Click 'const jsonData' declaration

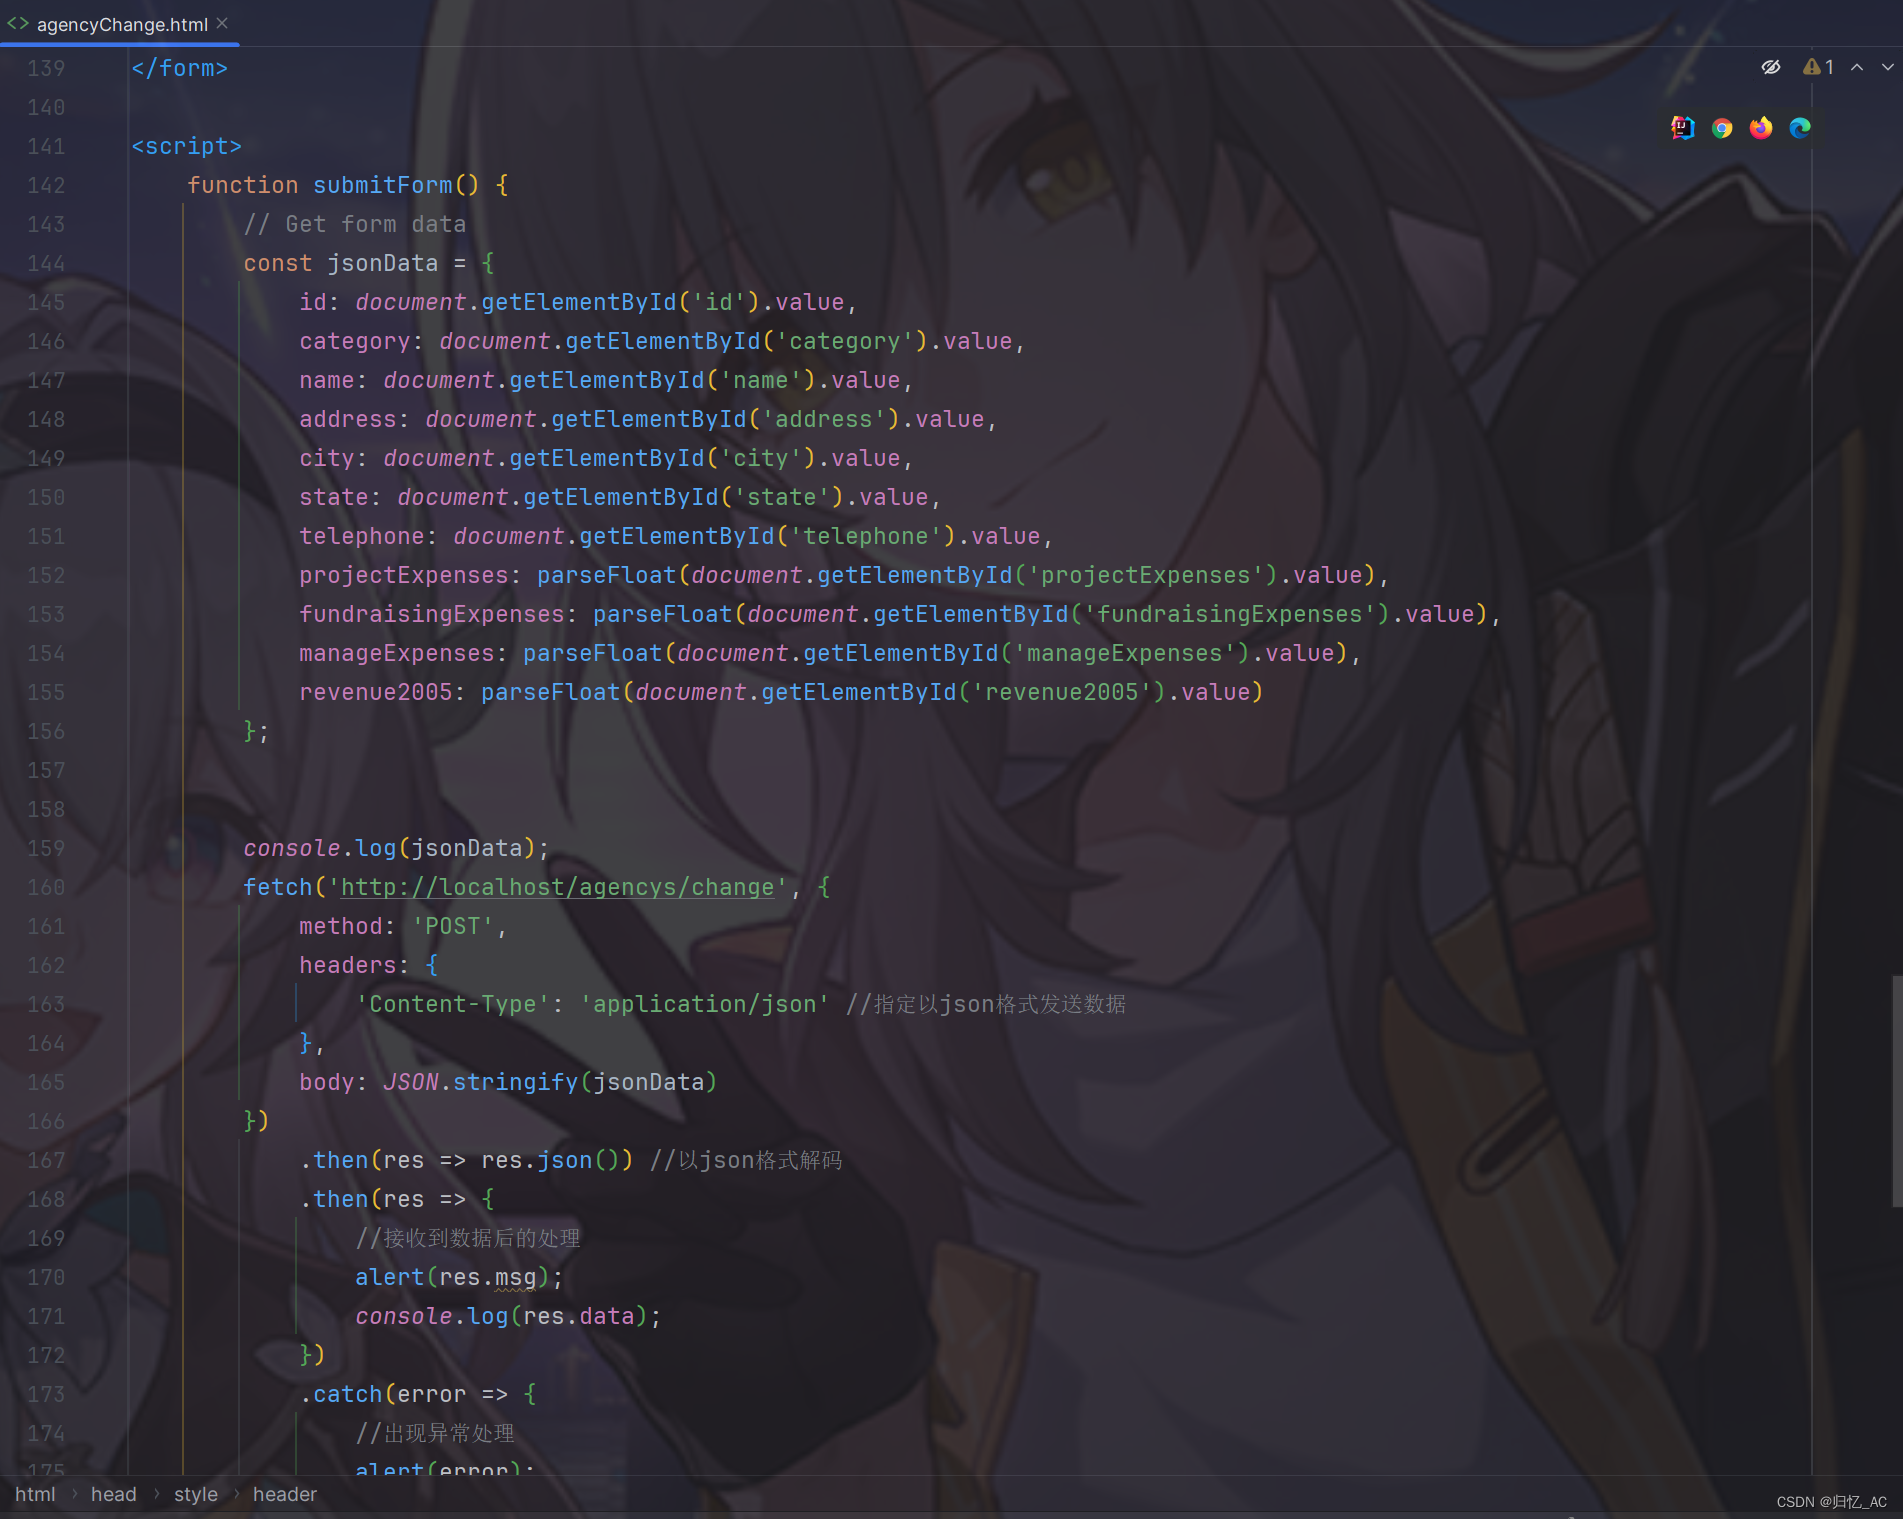click(341, 263)
